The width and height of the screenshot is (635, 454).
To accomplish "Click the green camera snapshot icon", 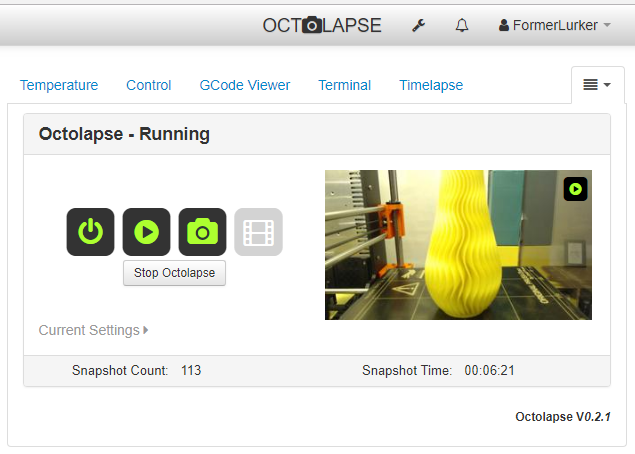I will click(202, 232).
